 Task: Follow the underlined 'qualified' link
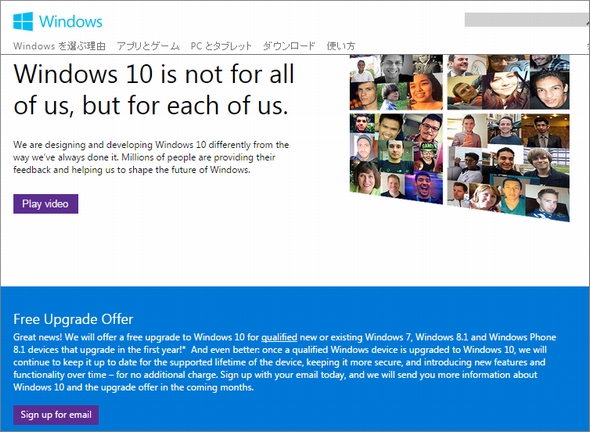tap(279, 337)
